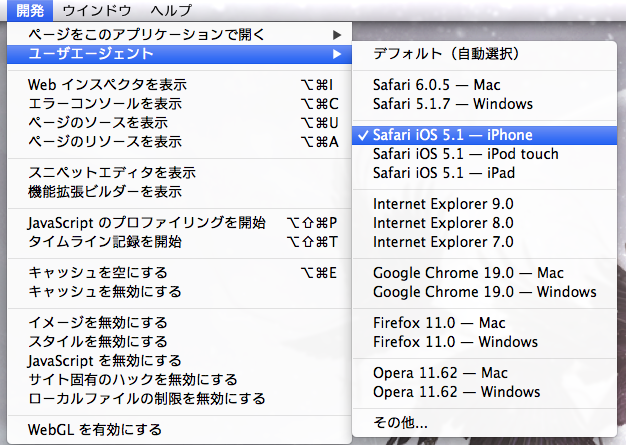
Task: Toggle WebGL を有効にする
Action: coord(179,430)
